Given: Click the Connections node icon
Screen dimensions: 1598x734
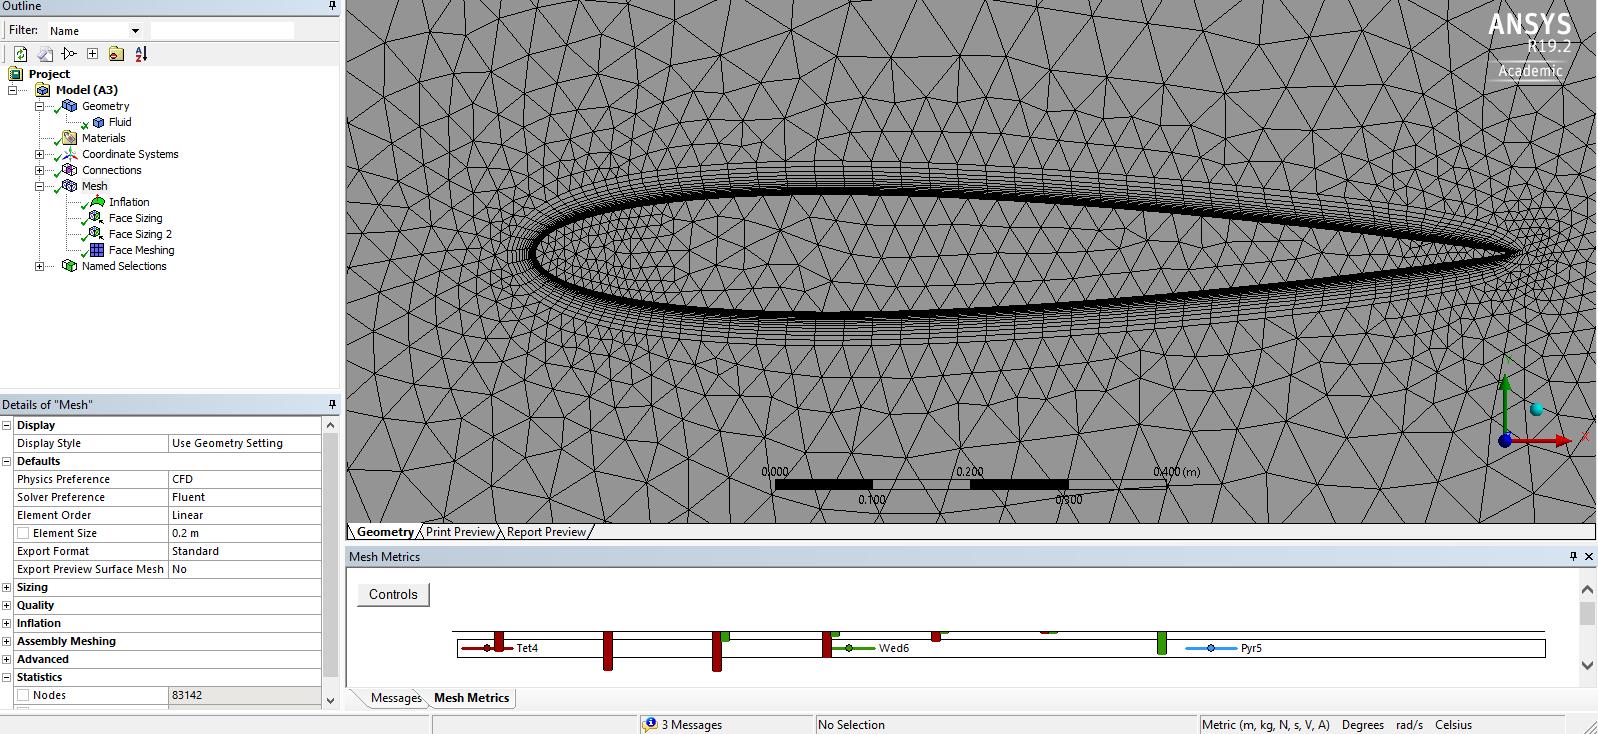Looking at the screenshot, I should (x=69, y=170).
